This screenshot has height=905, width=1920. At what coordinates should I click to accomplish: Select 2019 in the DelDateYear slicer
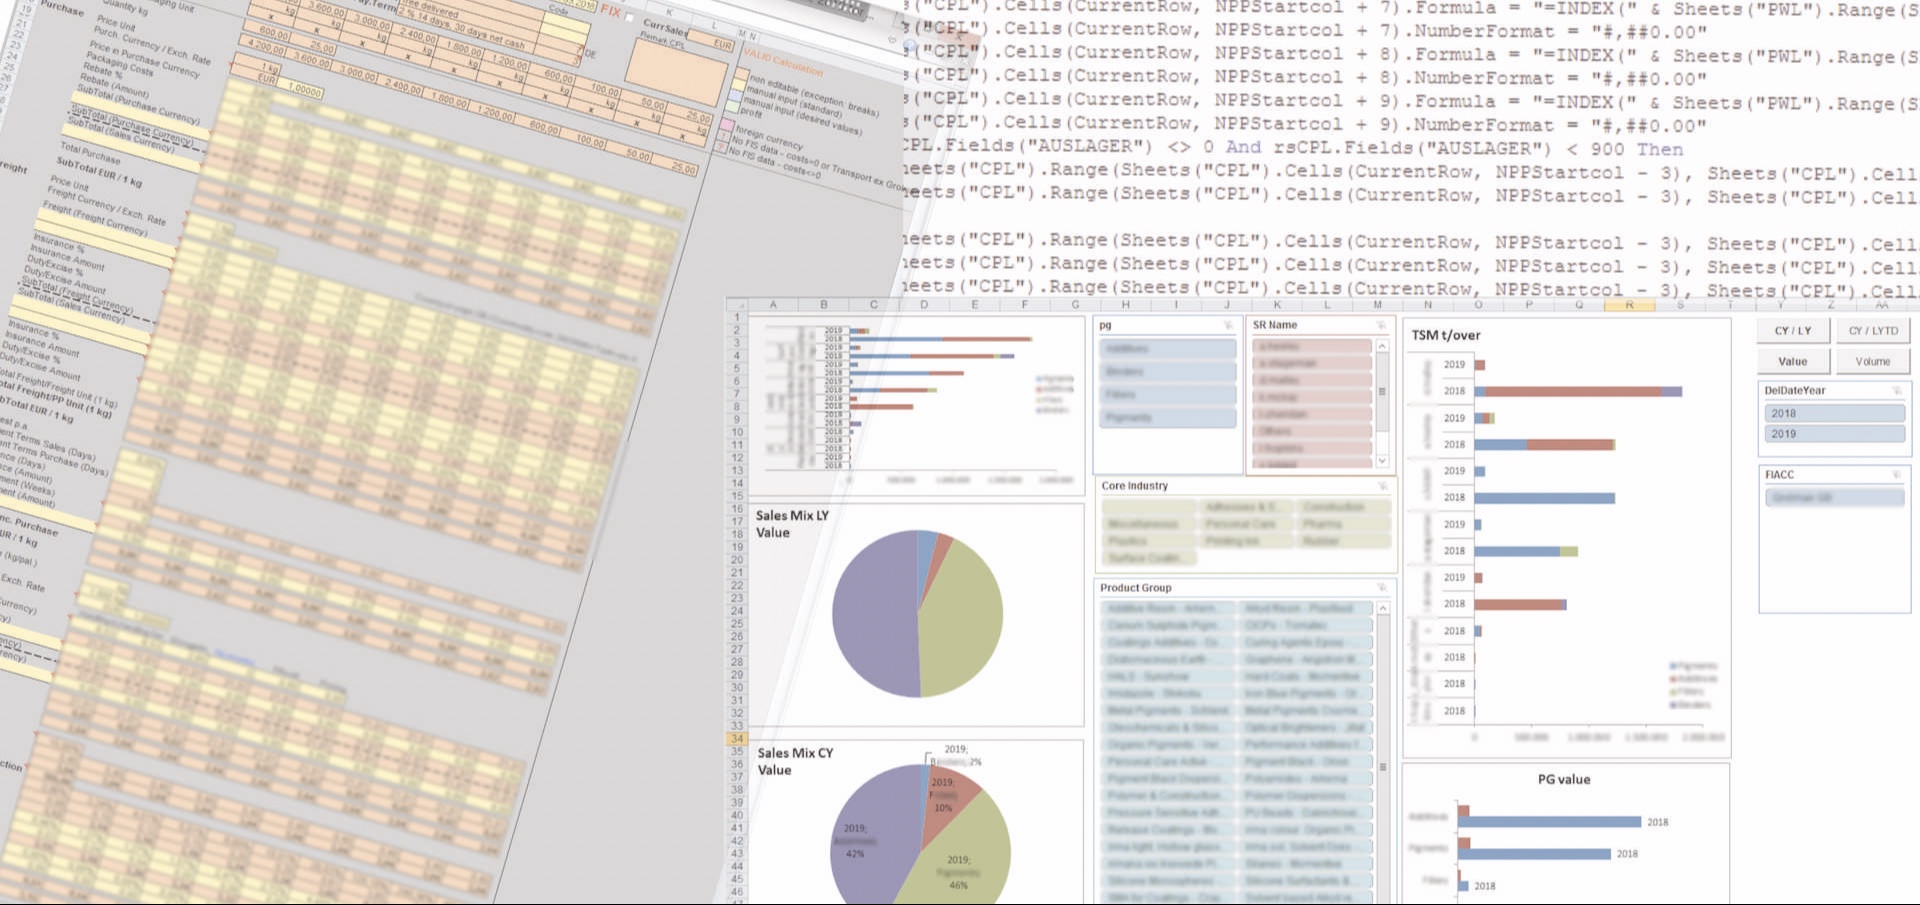pyautogui.click(x=1834, y=433)
